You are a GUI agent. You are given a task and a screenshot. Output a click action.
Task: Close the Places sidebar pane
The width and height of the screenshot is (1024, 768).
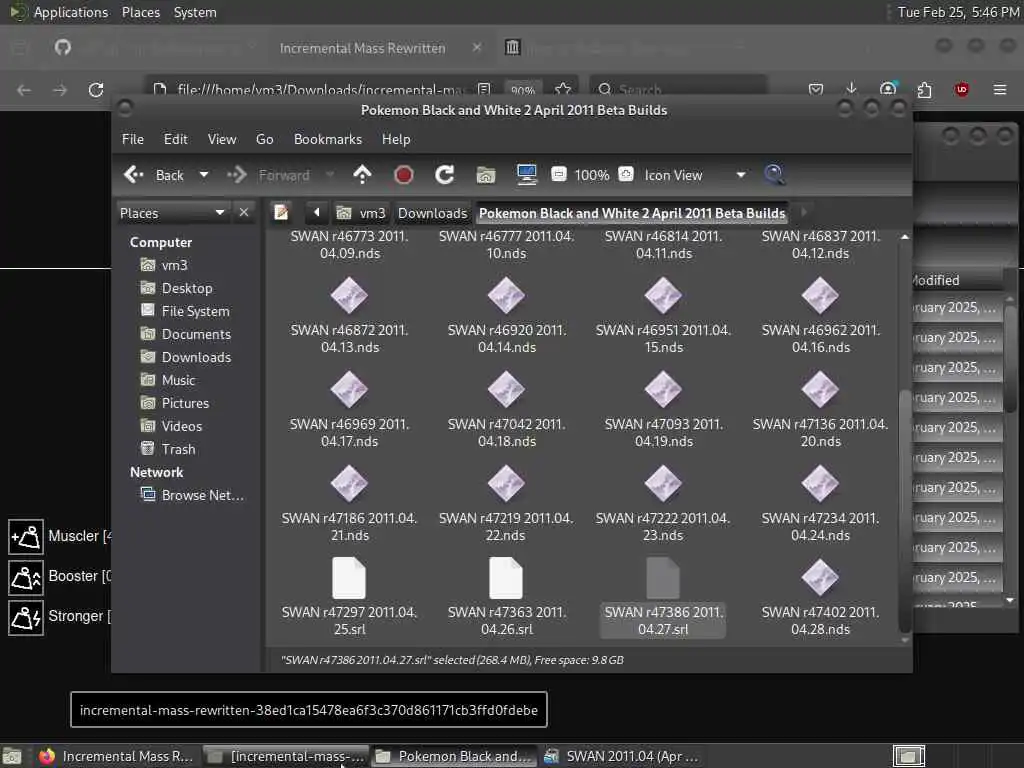tap(244, 213)
